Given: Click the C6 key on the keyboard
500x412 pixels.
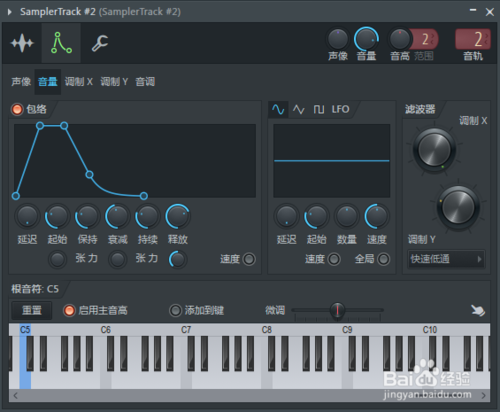Looking at the screenshot, I should (106, 380).
